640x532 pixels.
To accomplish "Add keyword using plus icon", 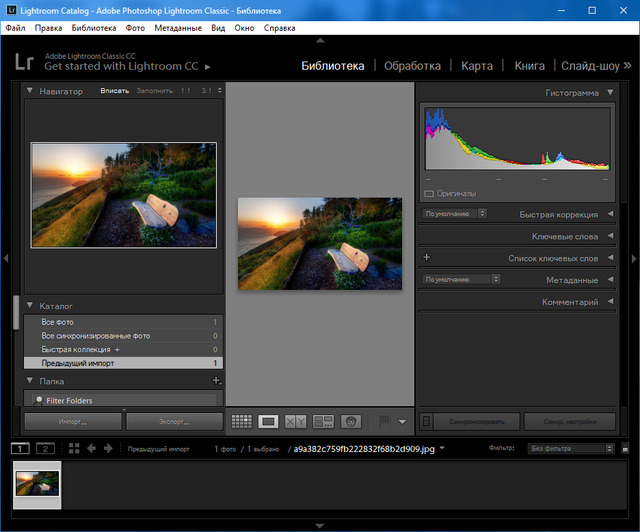I will click(428, 258).
